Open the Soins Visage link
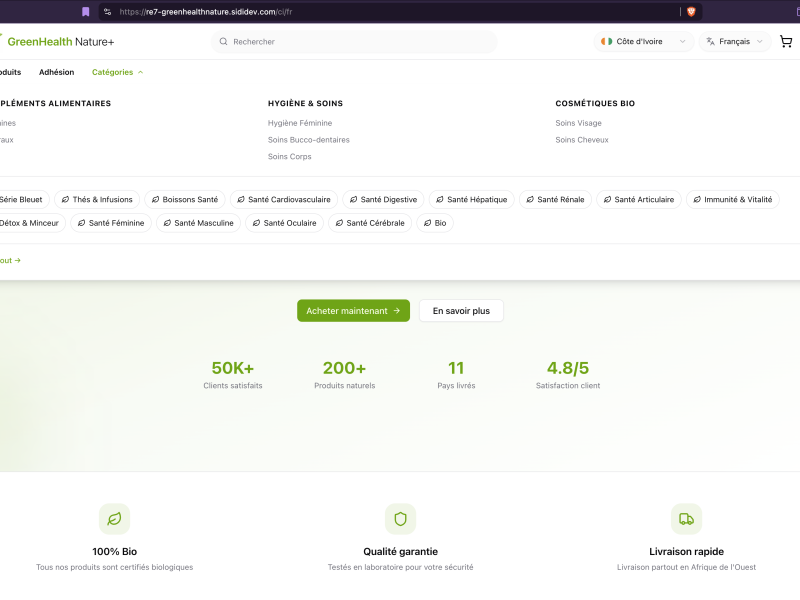Viewport: 800px width, 600px height. coord(578,123)
